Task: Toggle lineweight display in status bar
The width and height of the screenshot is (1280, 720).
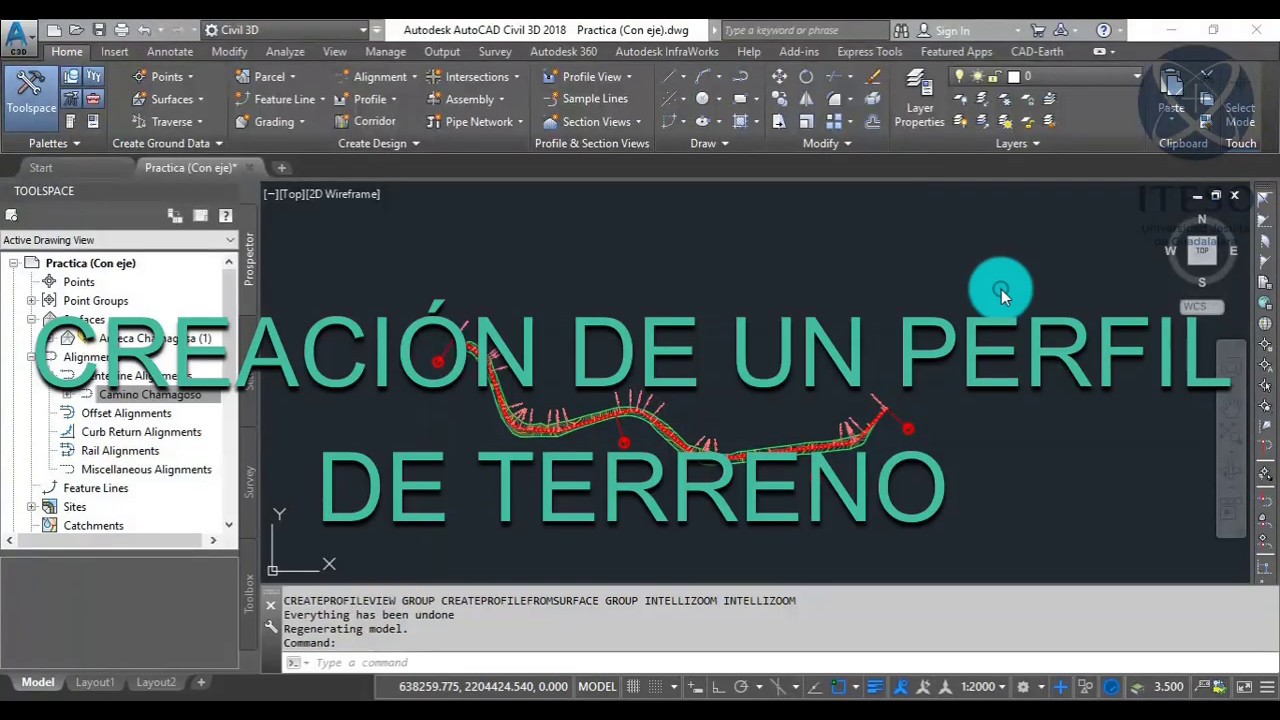Action: [x=875, y=687]
